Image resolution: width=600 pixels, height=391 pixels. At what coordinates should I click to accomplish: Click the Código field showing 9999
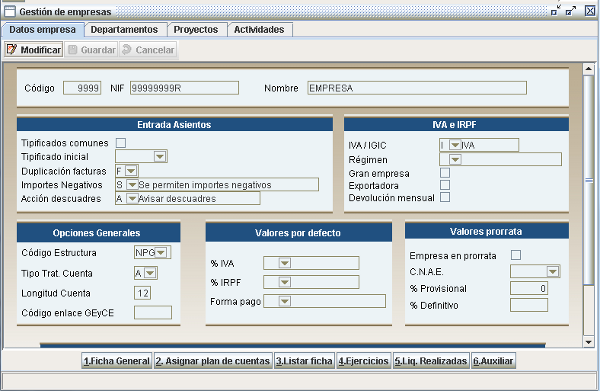(82, 88)
